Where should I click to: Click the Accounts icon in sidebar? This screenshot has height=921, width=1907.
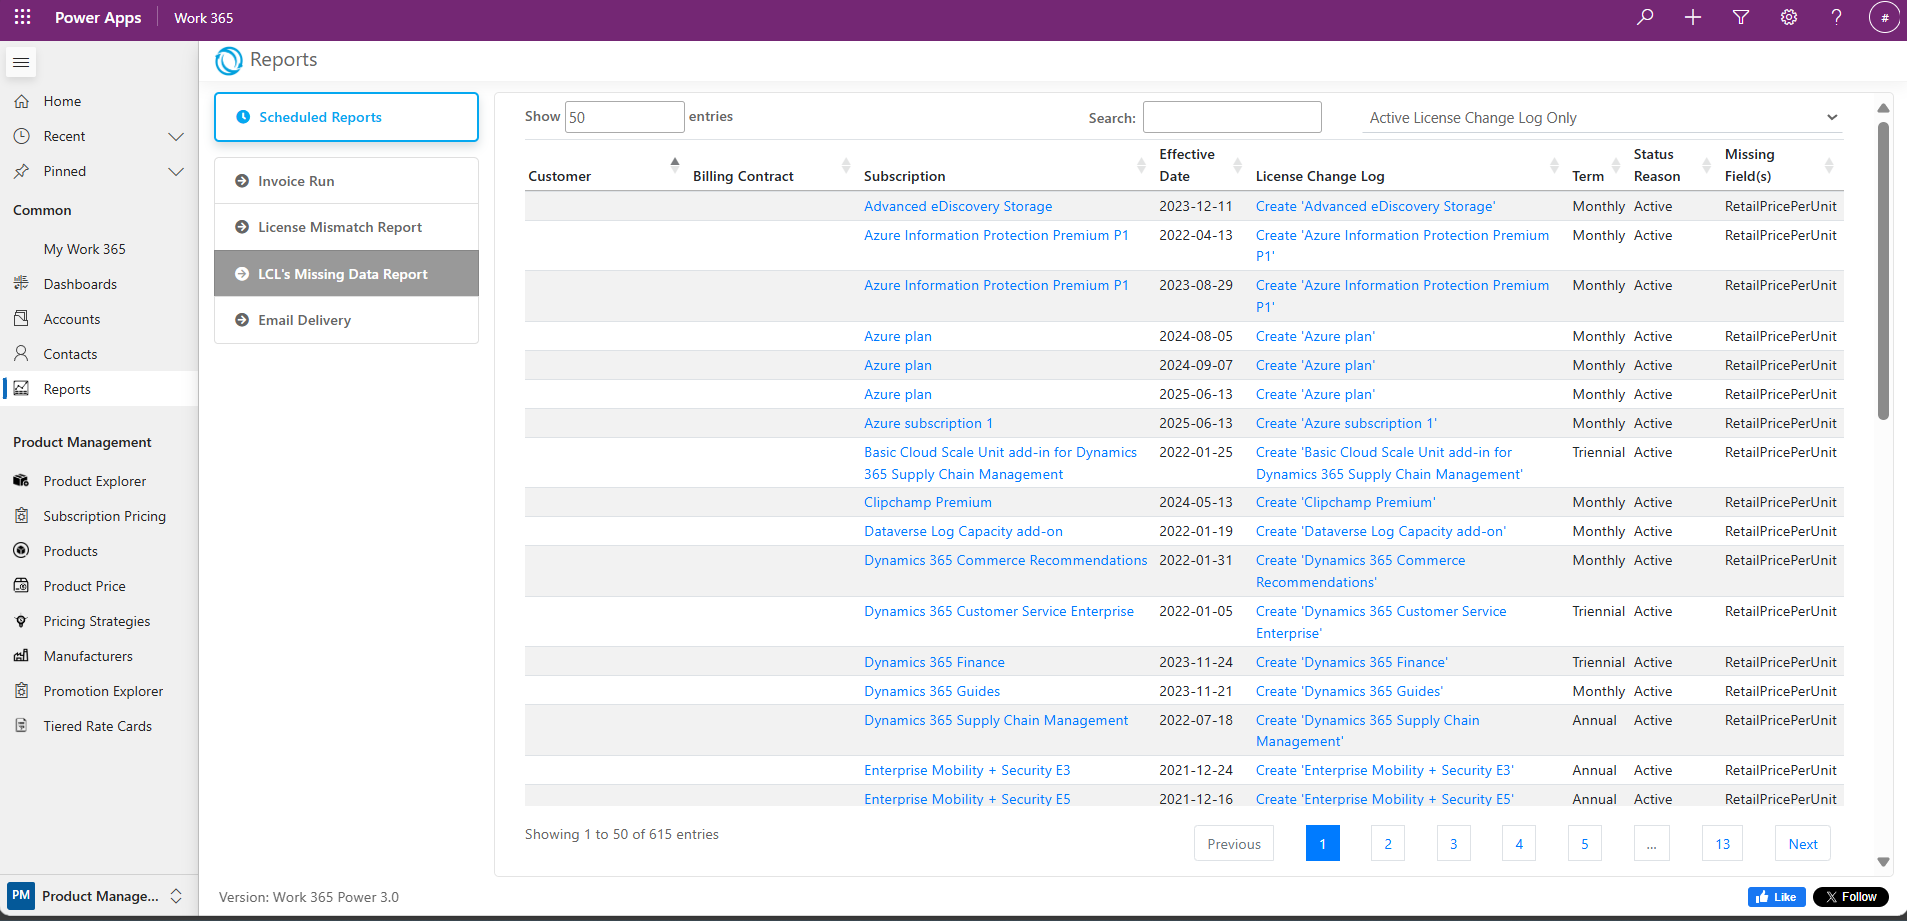pyautogui.click(x=21, y=319)
